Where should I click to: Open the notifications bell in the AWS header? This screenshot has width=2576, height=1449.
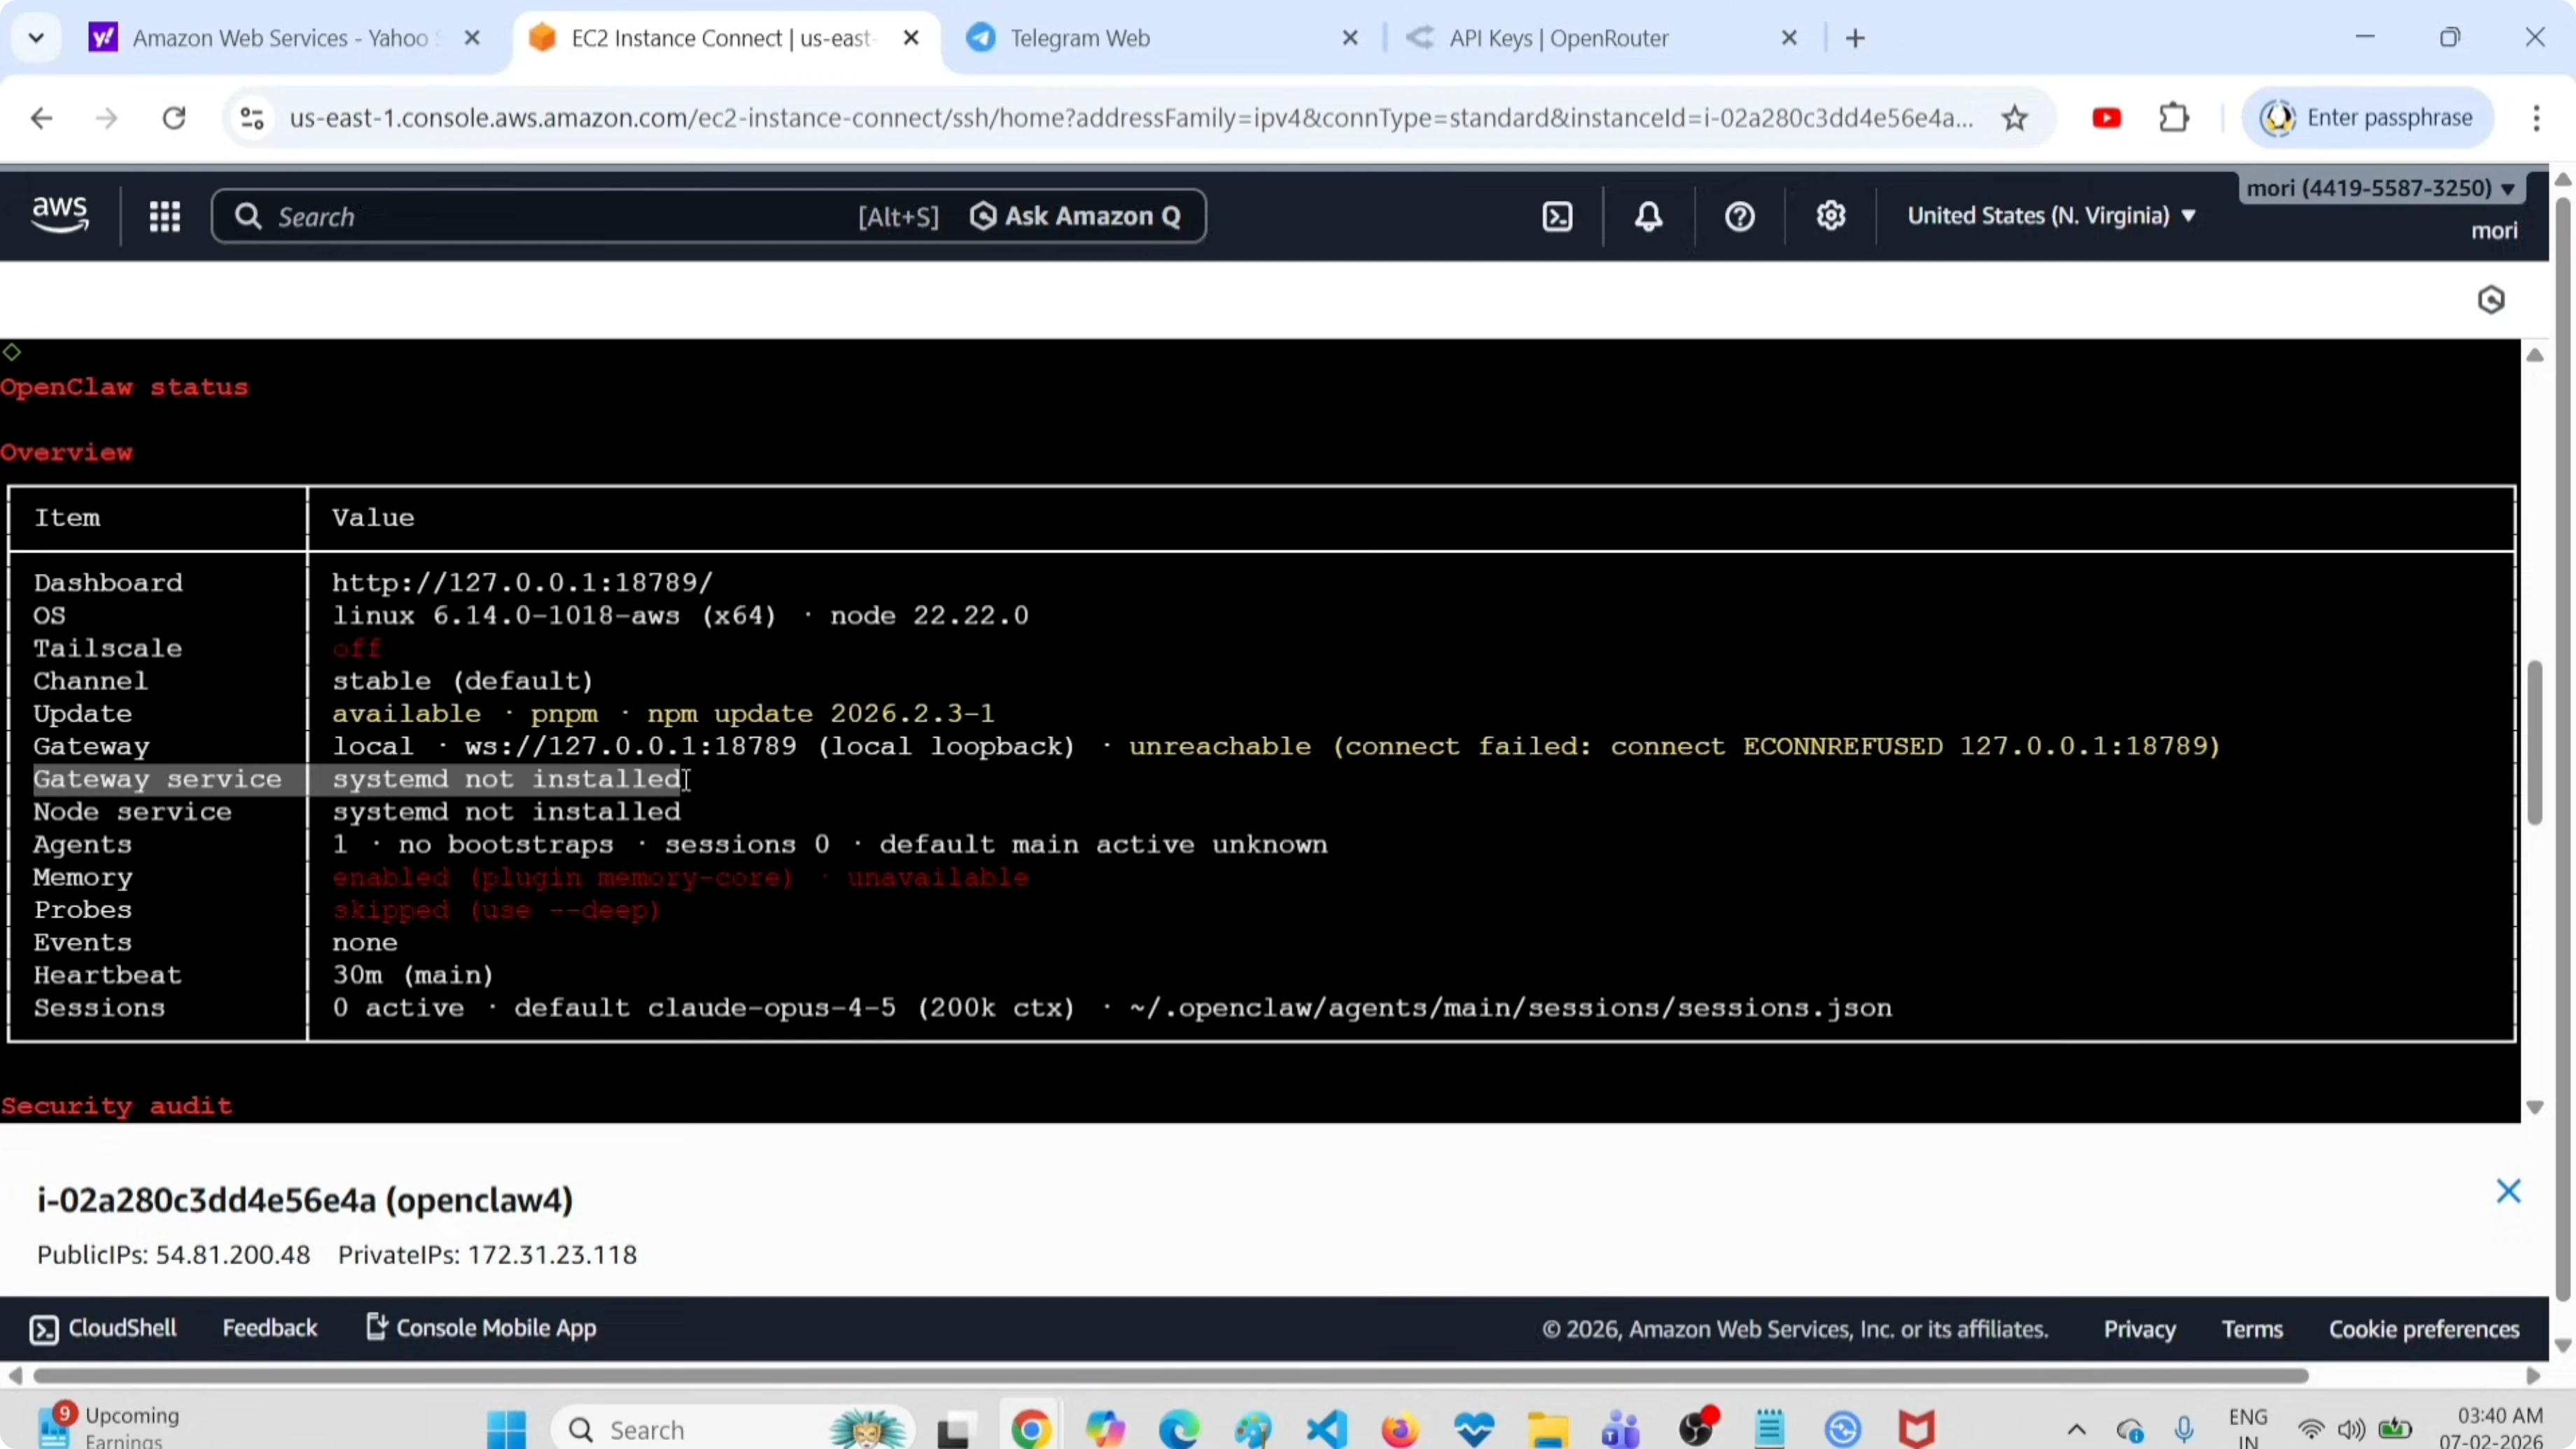click(x=1648, y=216)
